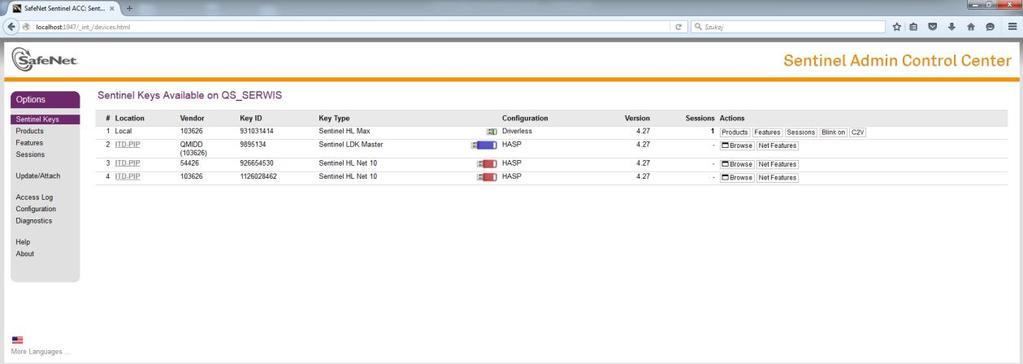Viewport: 1023px width, 364px height.
Task: Go back using the browser back arrow
Action: 12,27
